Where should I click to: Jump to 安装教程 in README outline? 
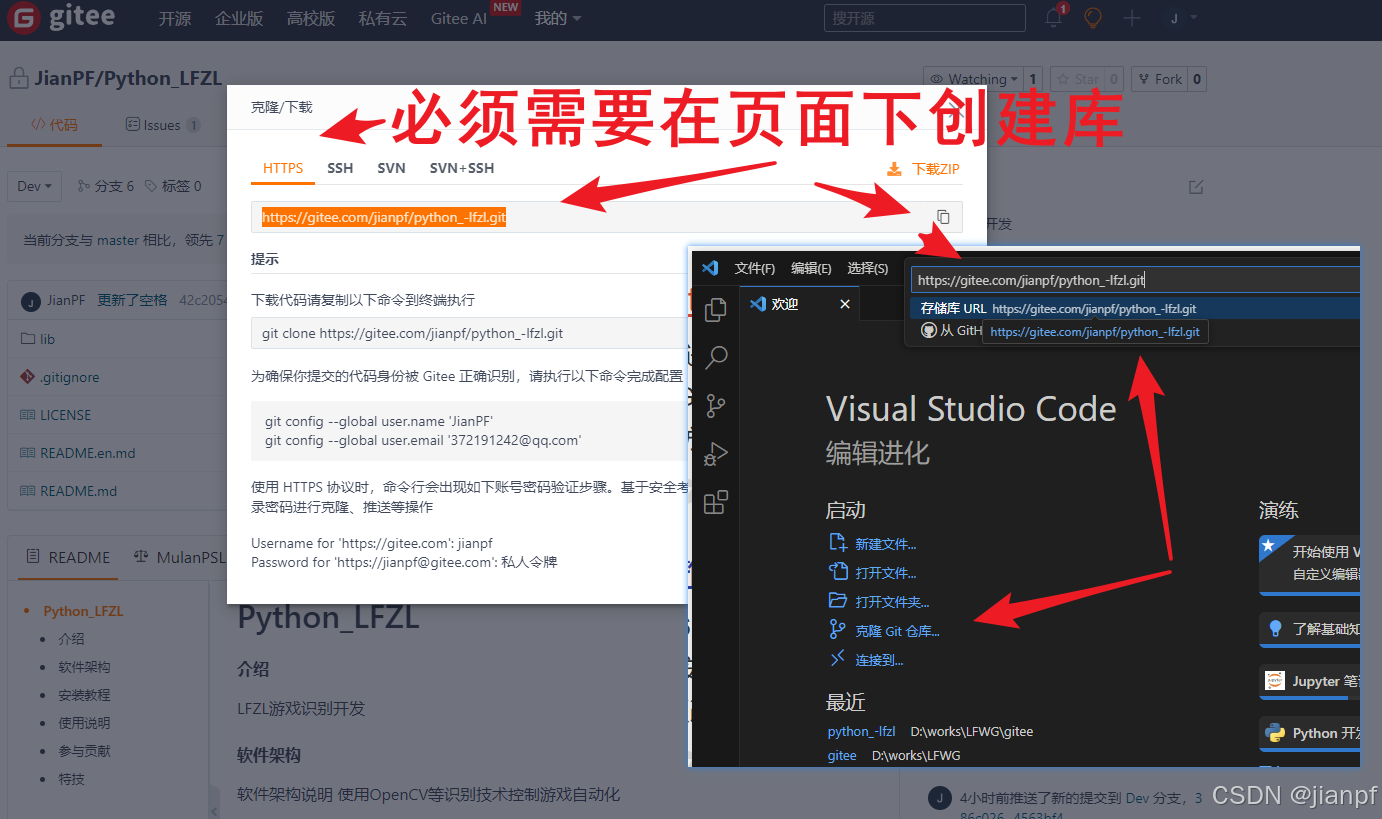tap(84, 695)
